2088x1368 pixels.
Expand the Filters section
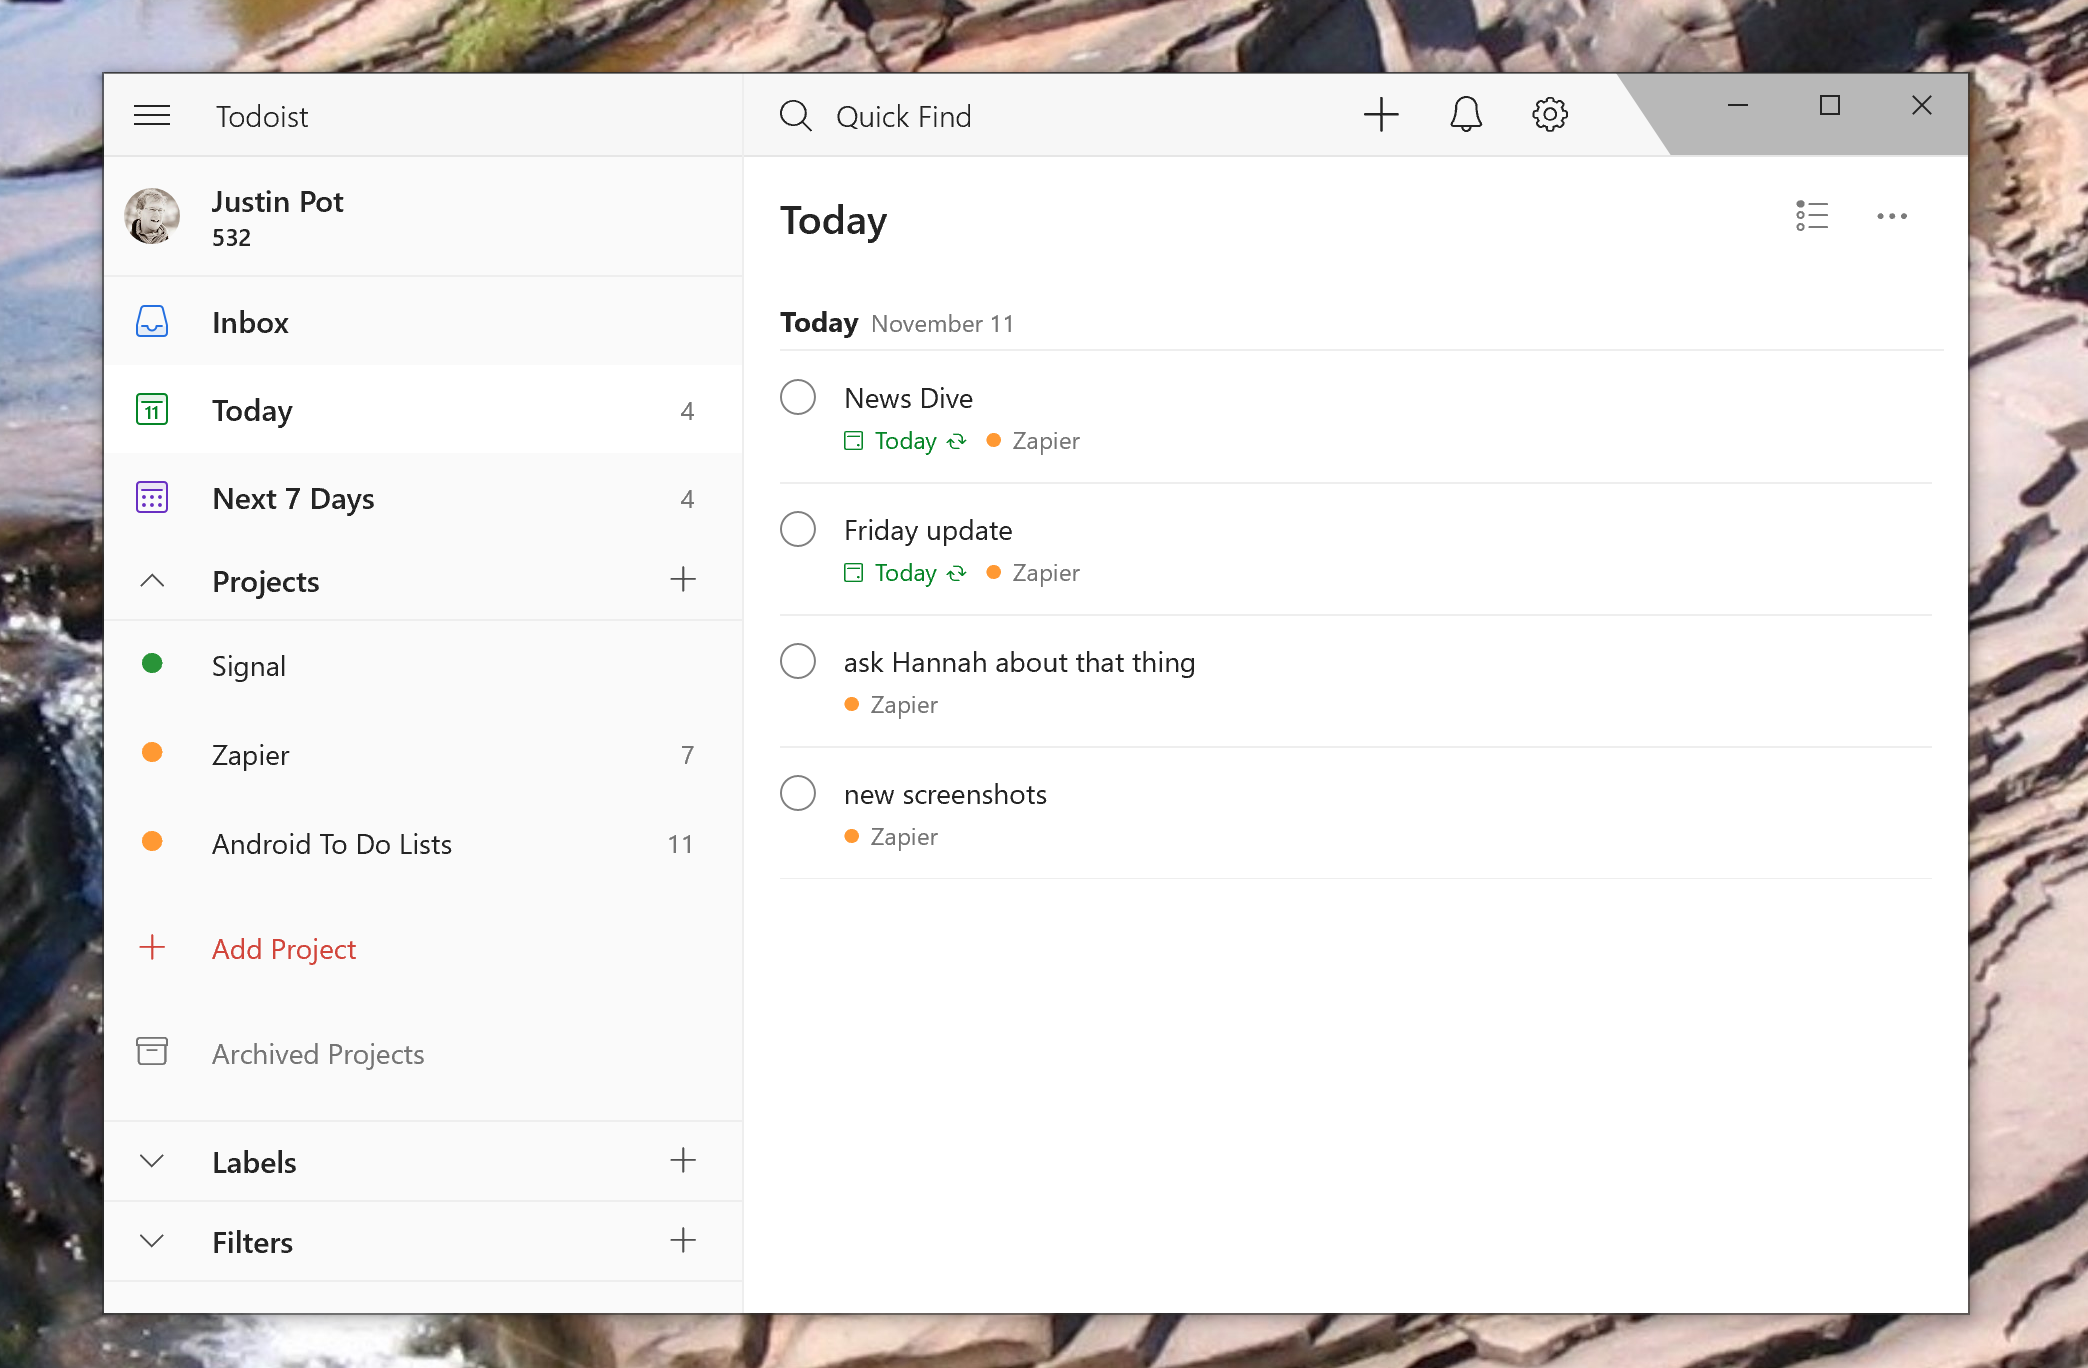153,1238
